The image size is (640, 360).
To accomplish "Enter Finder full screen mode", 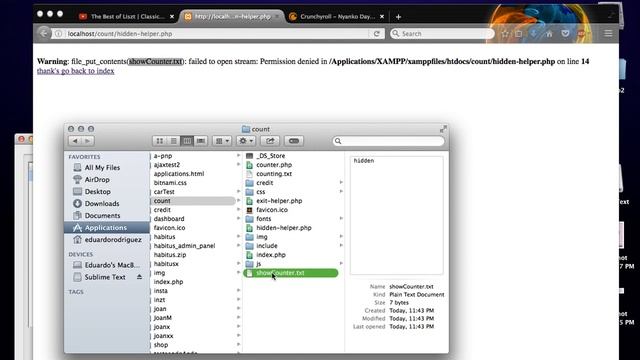I will pyautogui.click(x=443, y=129).
